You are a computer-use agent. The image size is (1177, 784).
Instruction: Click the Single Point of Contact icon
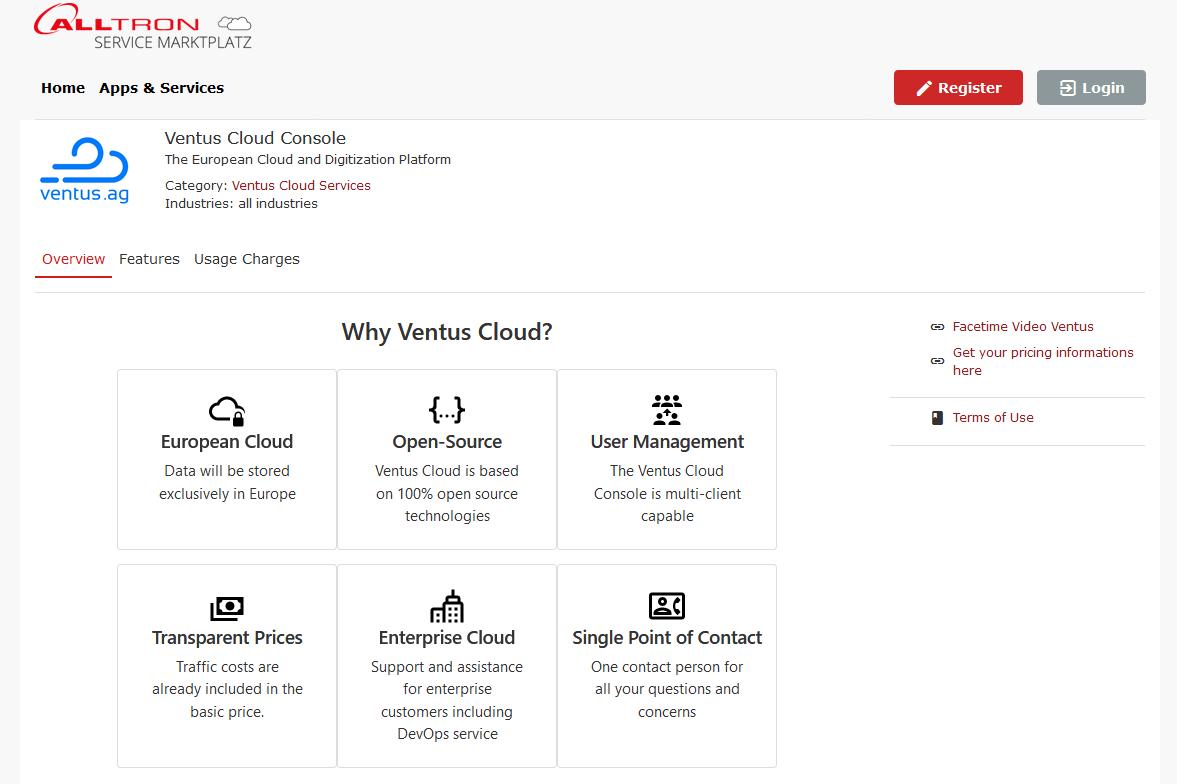(x=667, y=606)
